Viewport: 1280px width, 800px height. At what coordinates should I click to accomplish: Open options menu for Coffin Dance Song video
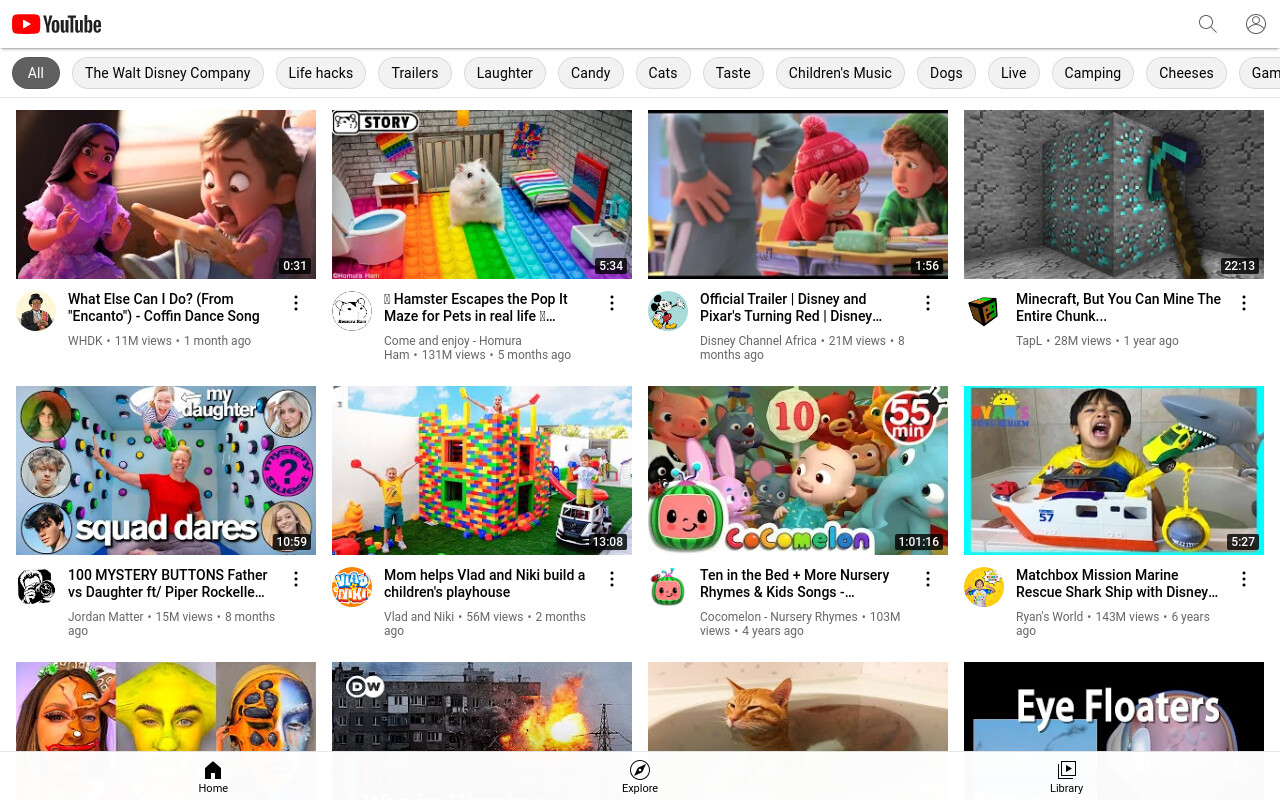296,303
